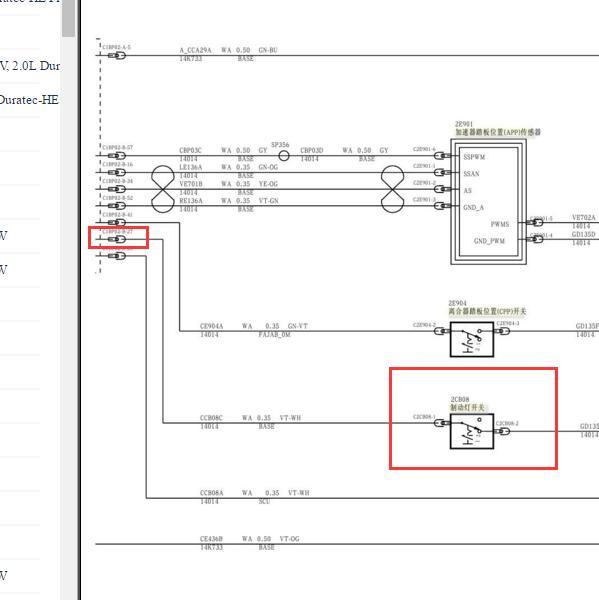
Task: Click connector pin at GND_PWM output
Action: (x=535, y=239)
